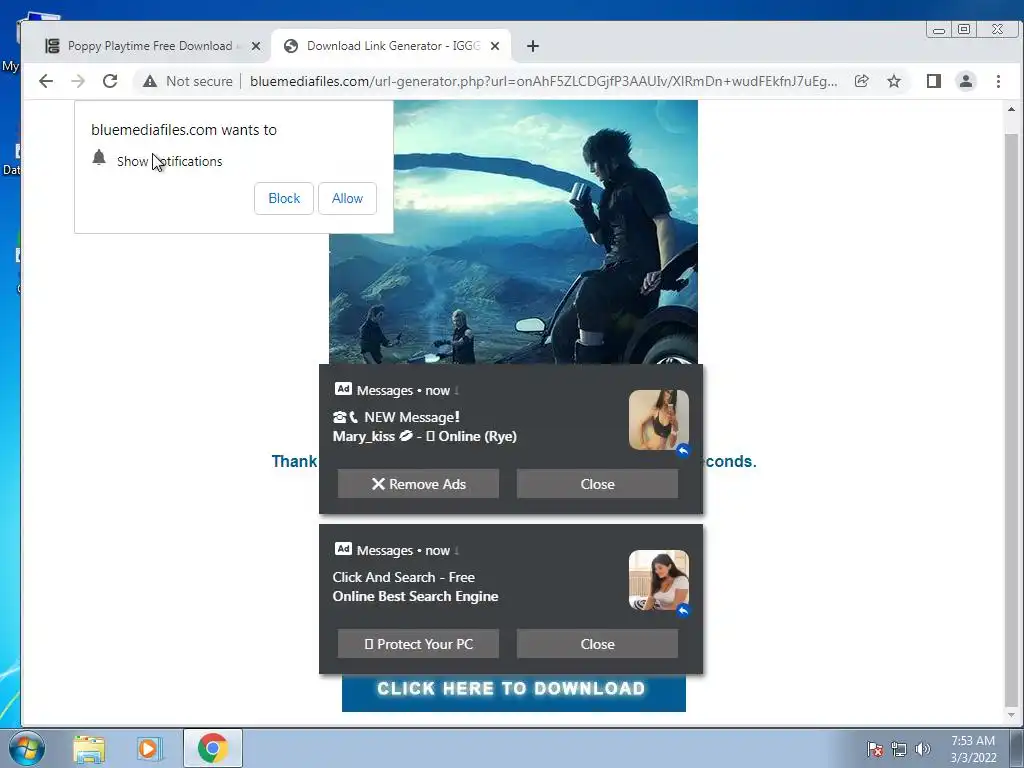Open the side panel icon in toolbar
The width and height of the screenshot is (1024, 768).
click(933, 81)
